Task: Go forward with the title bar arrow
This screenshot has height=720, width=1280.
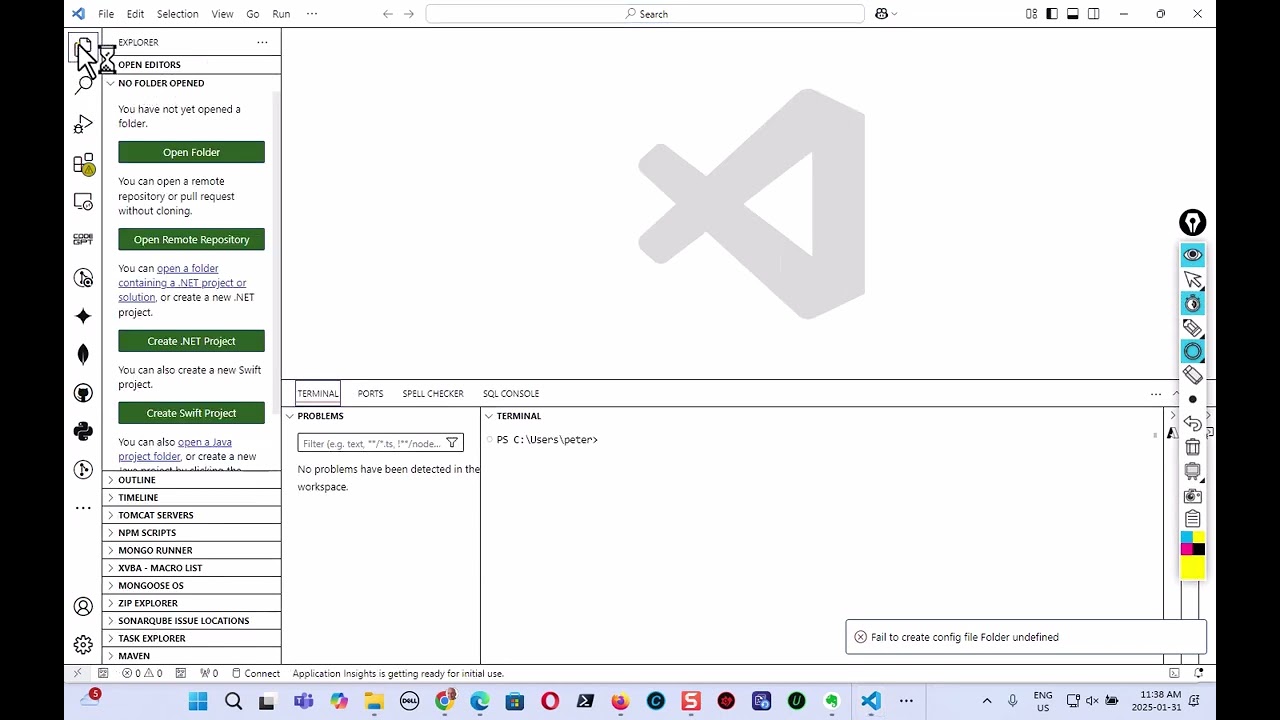Action: [408, 14]
